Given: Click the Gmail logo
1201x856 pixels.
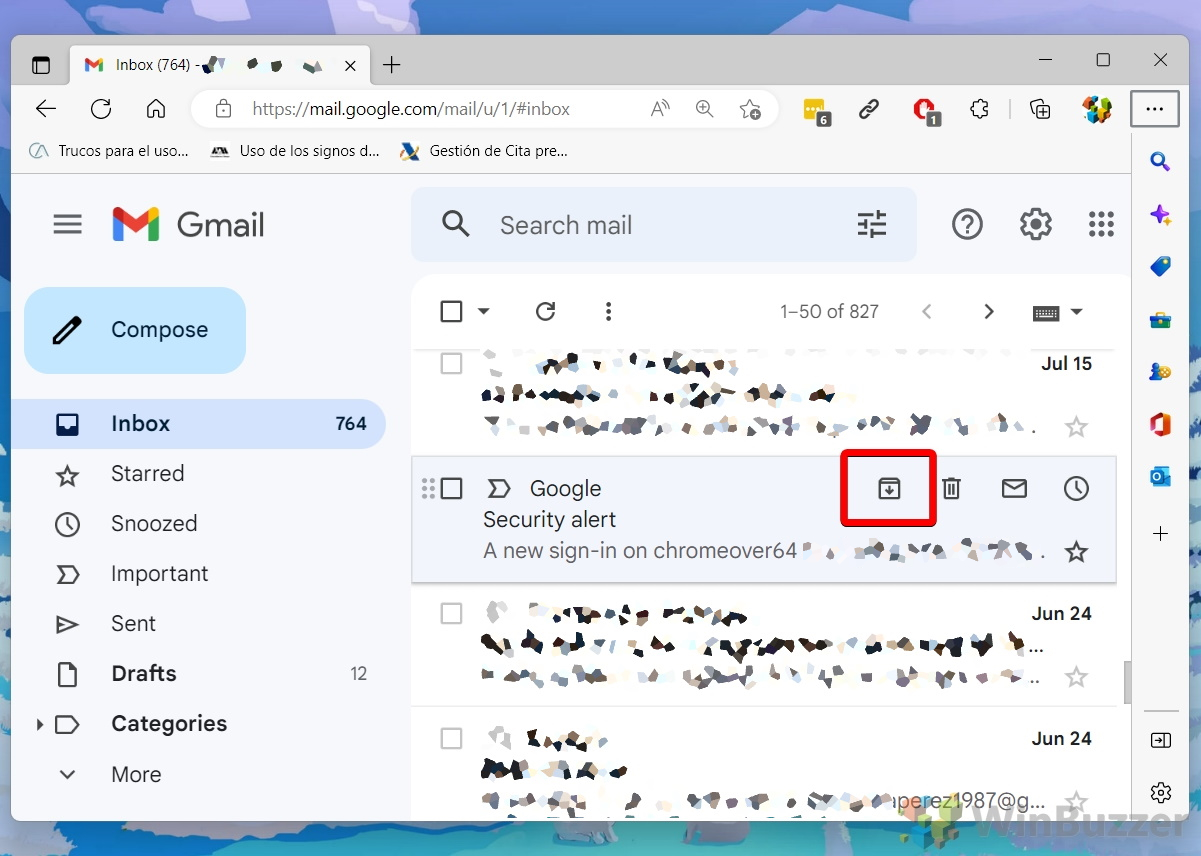Looking at the screenshot, I should pyautogui.click(x=188, y=224).
